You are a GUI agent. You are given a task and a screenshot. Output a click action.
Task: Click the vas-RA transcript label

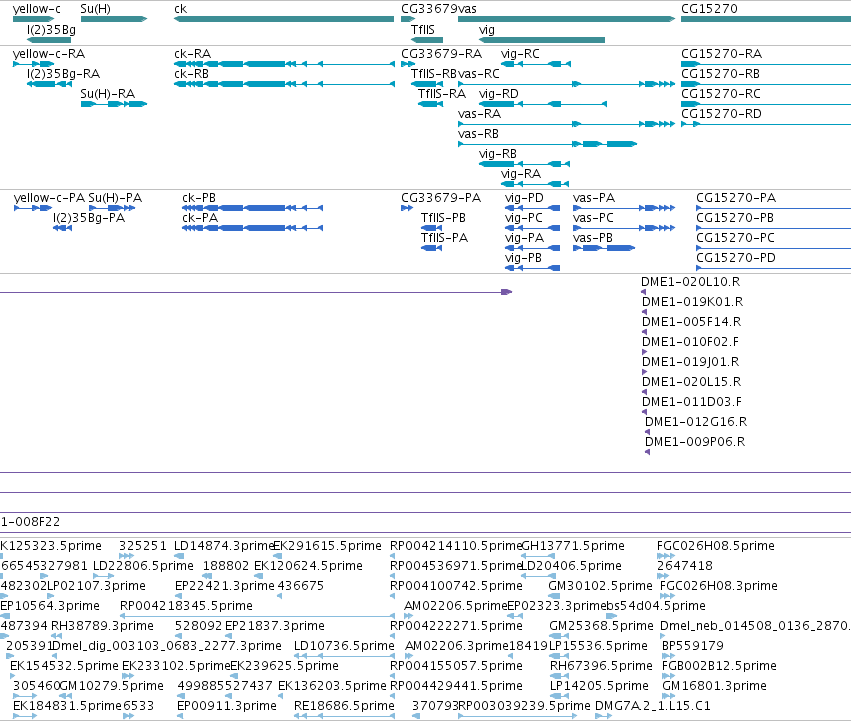click(479, 114)
